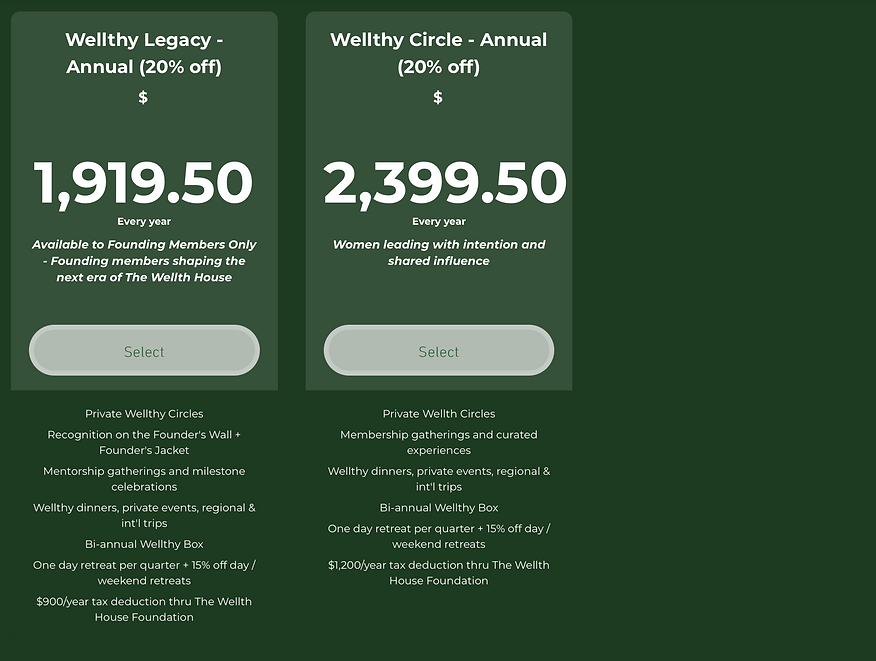Image resolution: width=876 pixels, height=661 pixels.
Task: Click the Wellthy Circle - Annual heading
Action: (438, 53)
